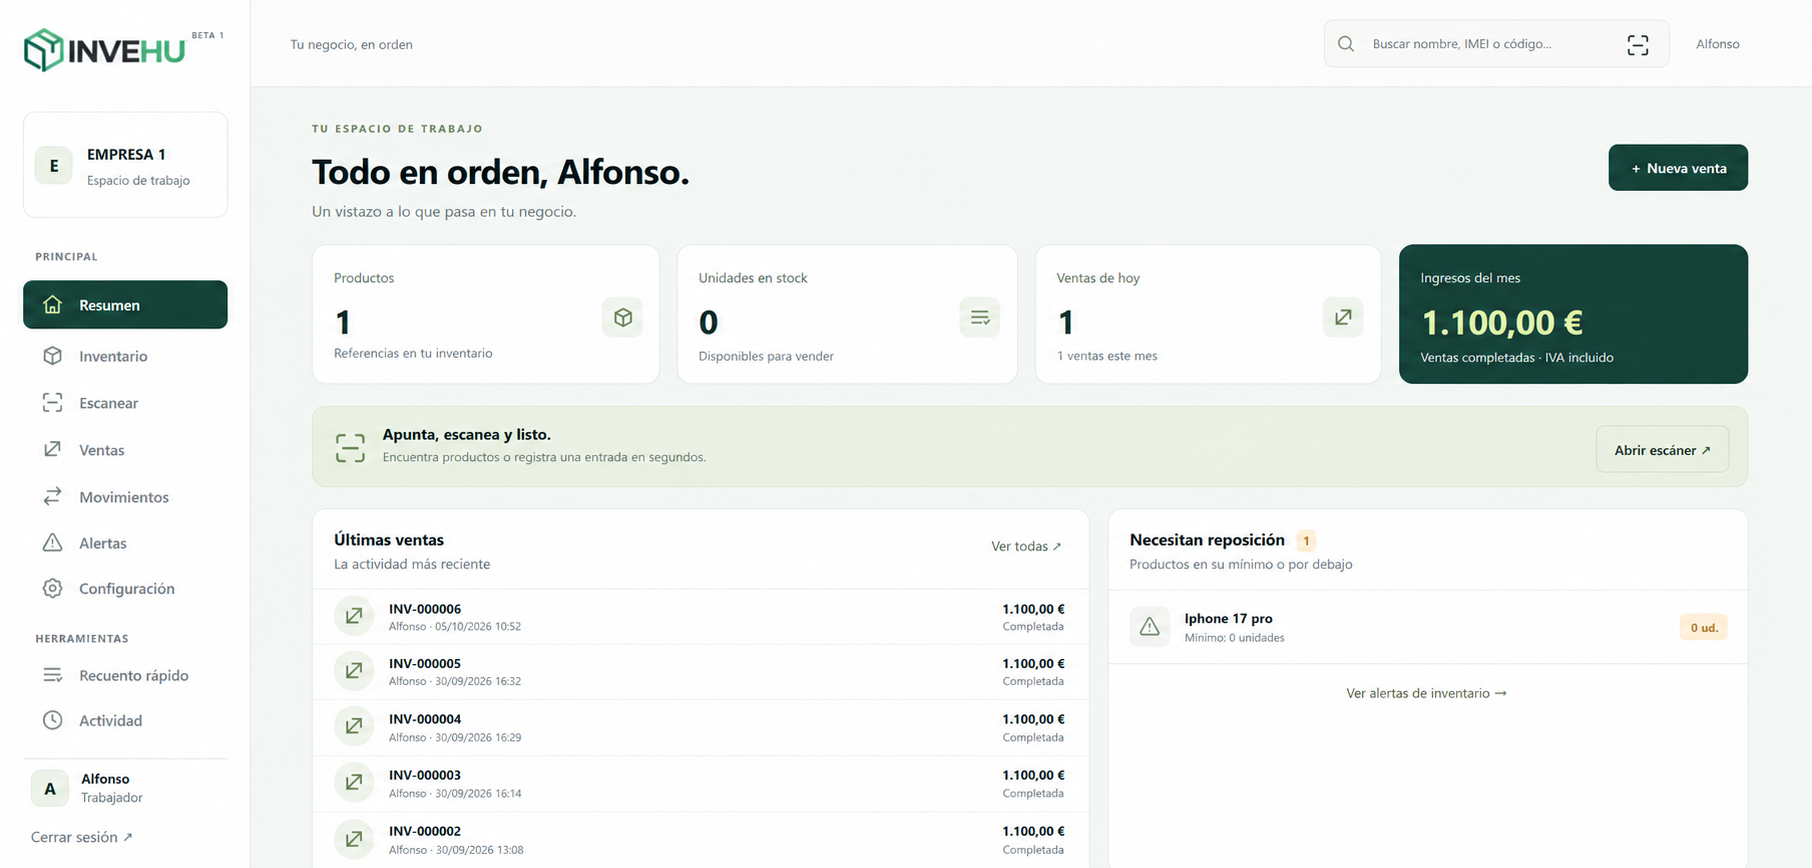Image resolution: width=1812 pixels, height=868 pixels.
Task: Click the Inventario box icon
Action: tap(53, 356)
